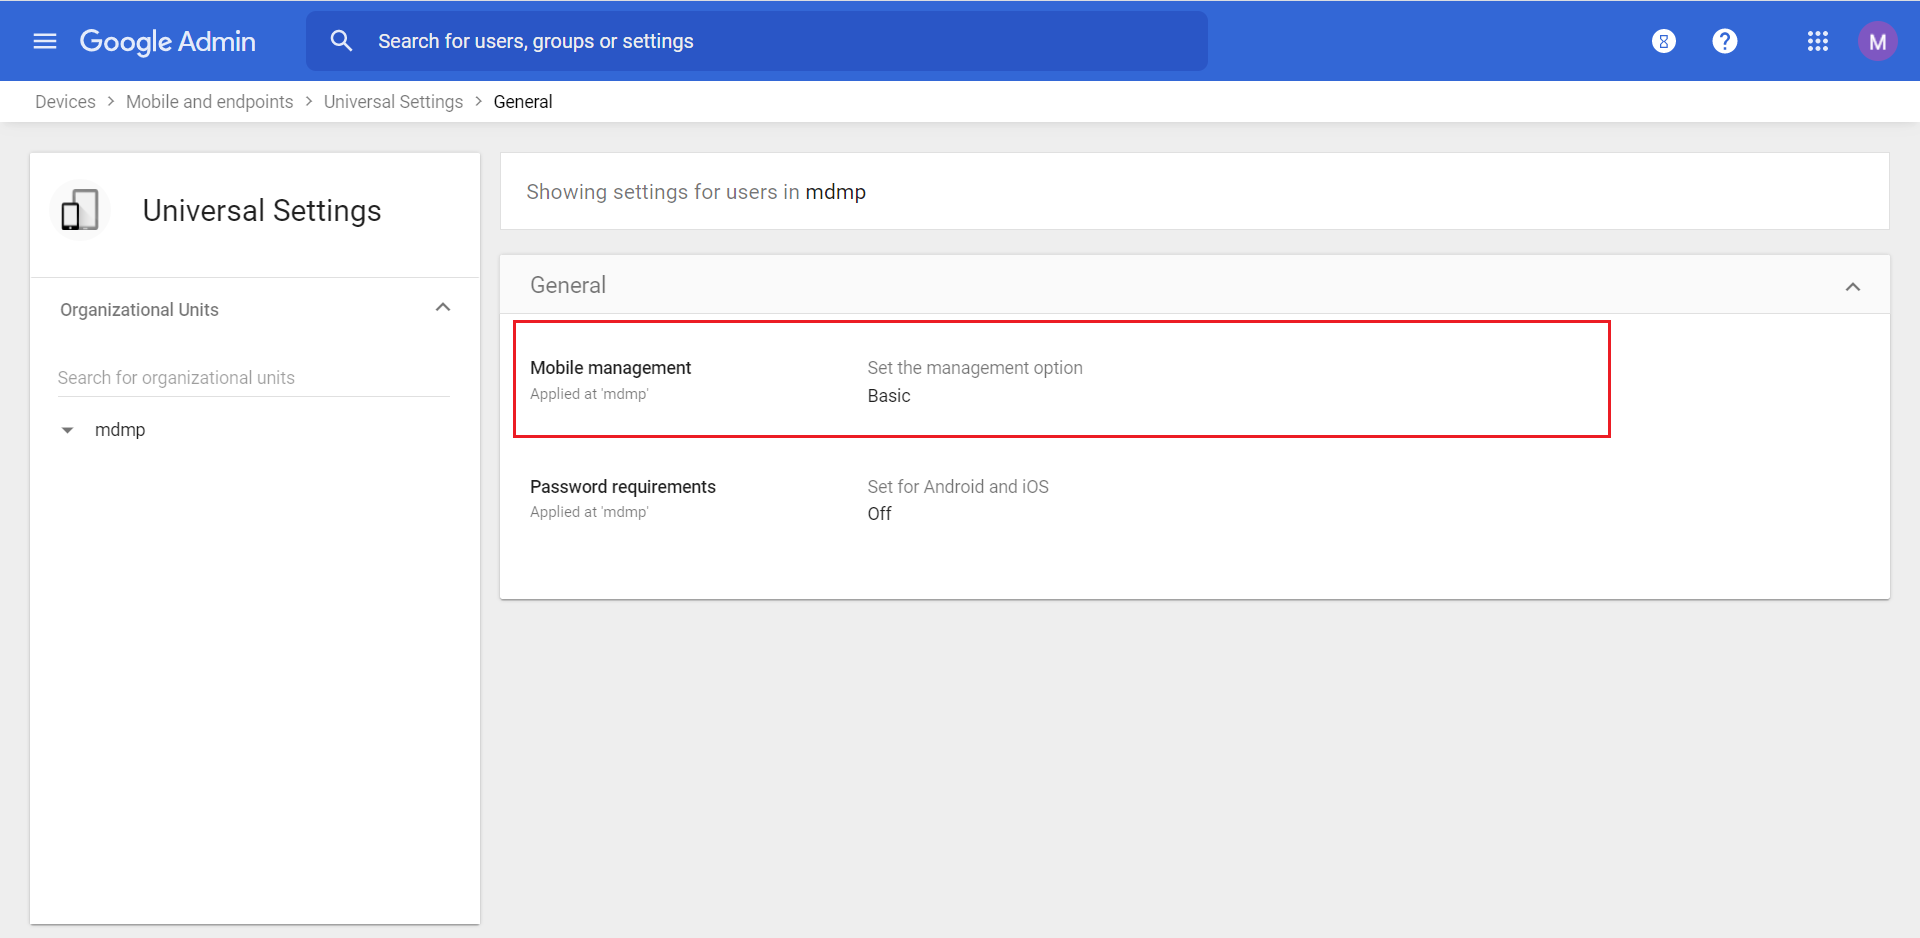Collapse the mdmp organizational unit tree
Image resolution: width=1920 pixels, height=938 pixels.
(68, 430)
